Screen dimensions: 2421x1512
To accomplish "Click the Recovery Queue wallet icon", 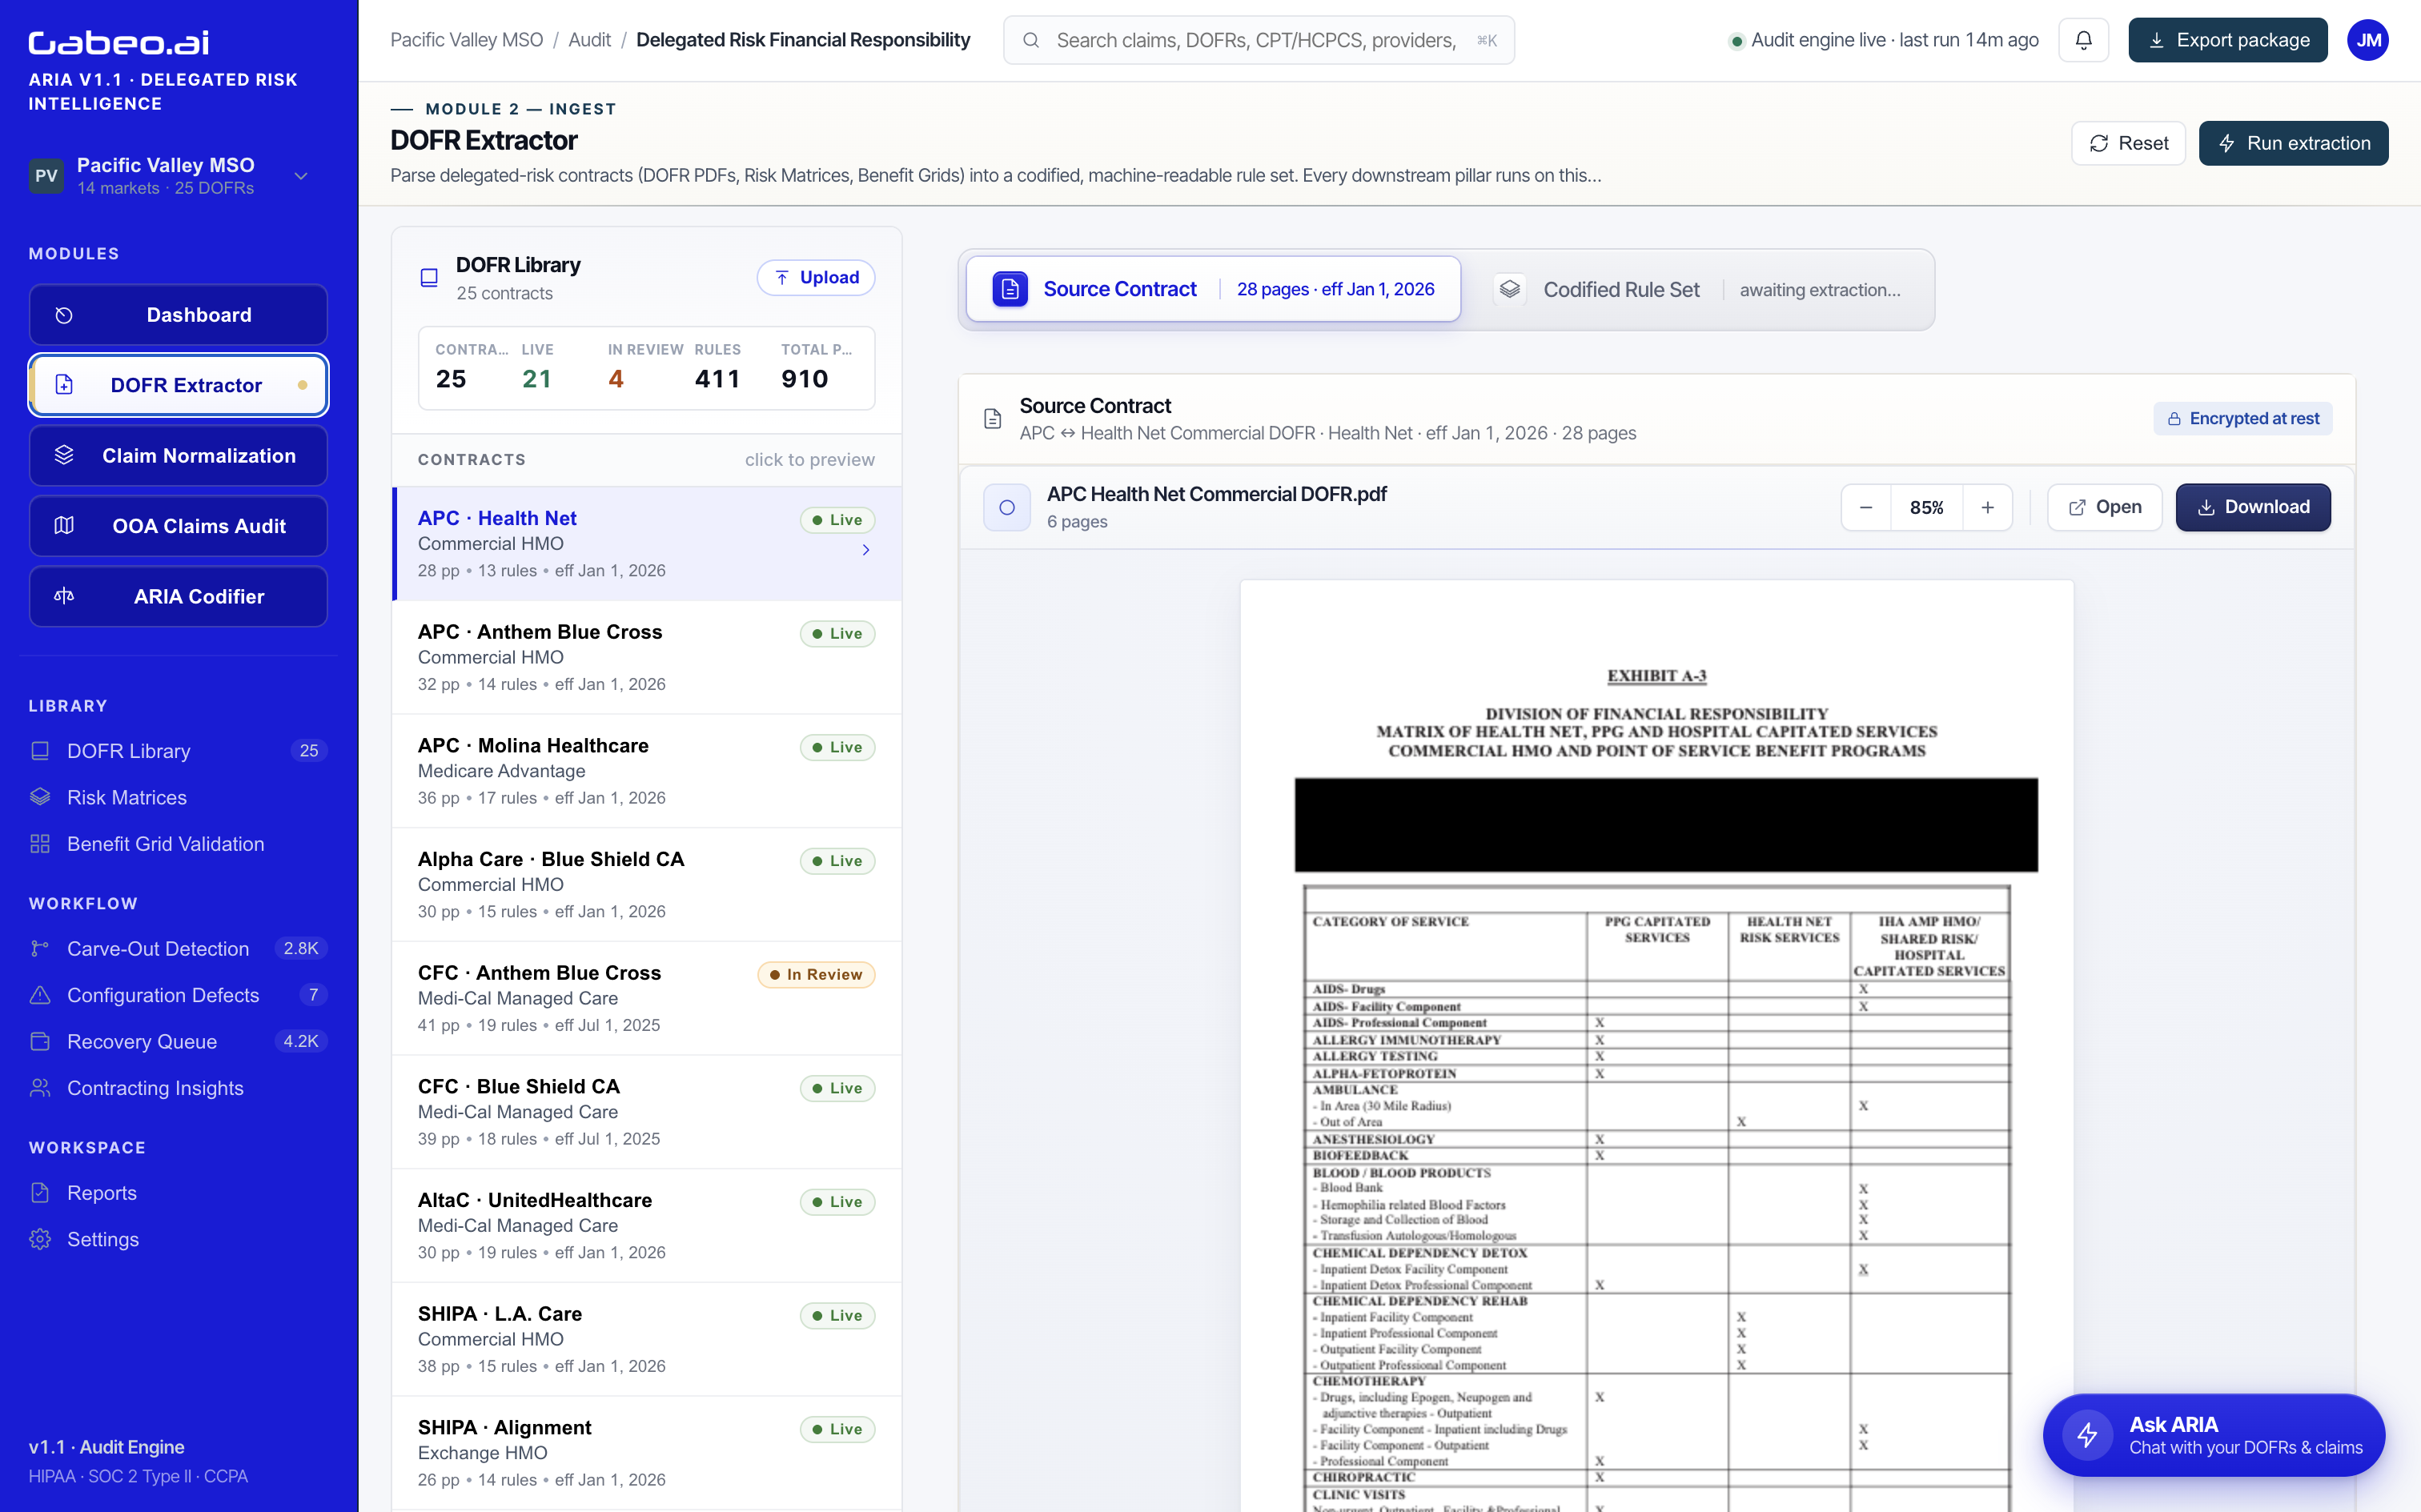I will [40, 1041].
